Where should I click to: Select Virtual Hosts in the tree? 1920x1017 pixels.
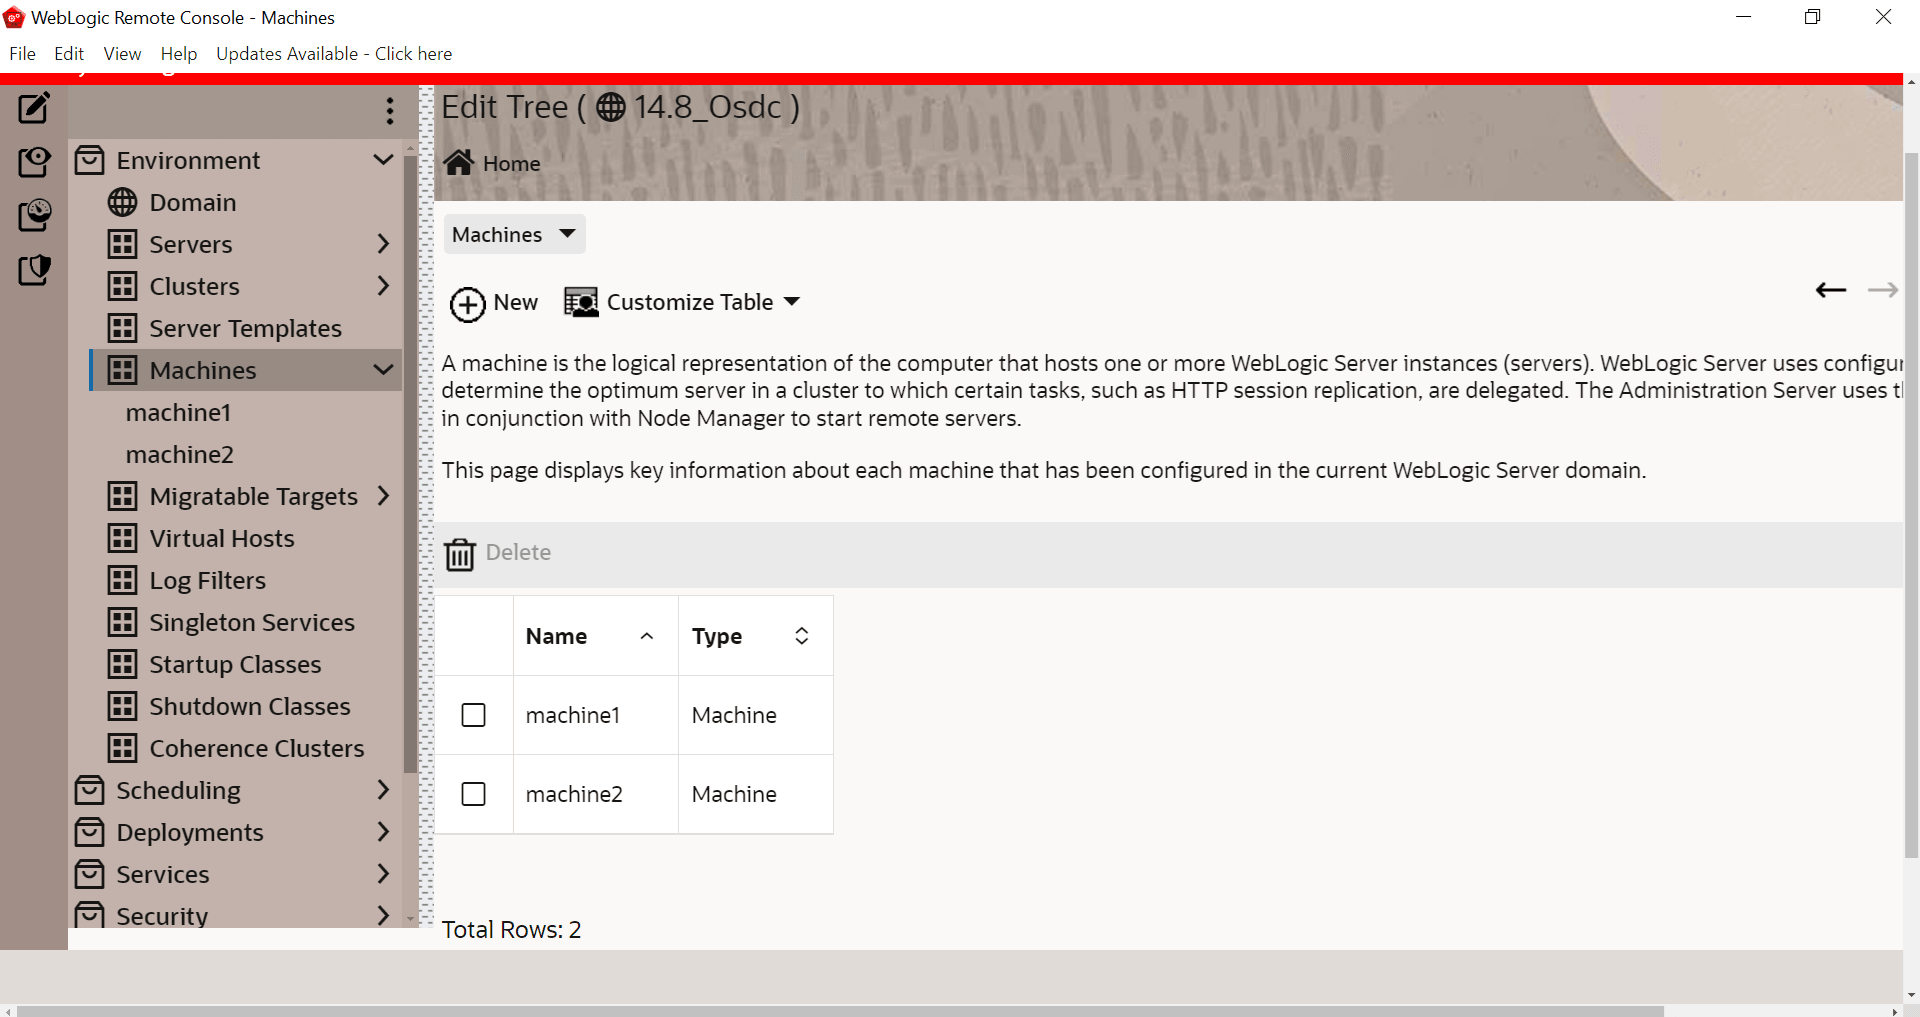coord(222,538)
